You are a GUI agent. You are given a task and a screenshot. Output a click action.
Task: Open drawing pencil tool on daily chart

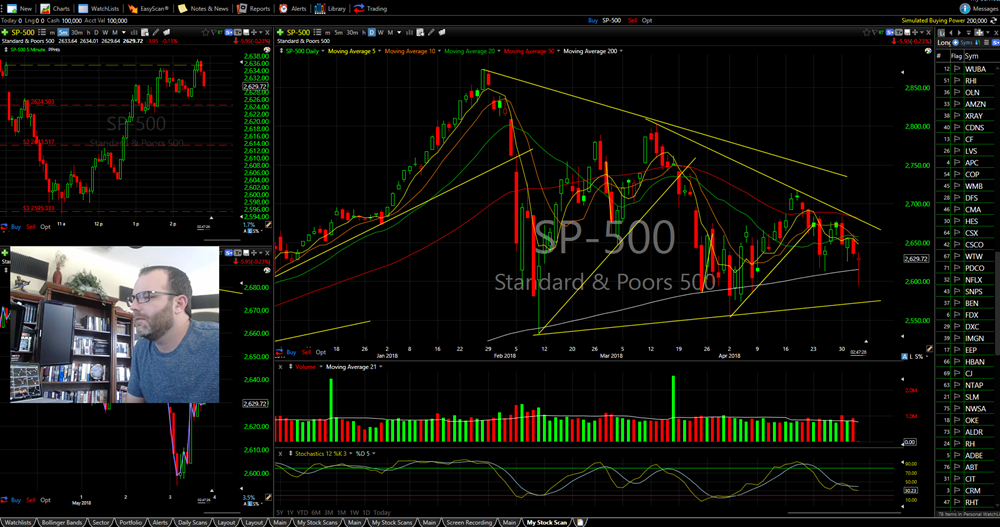431,33
